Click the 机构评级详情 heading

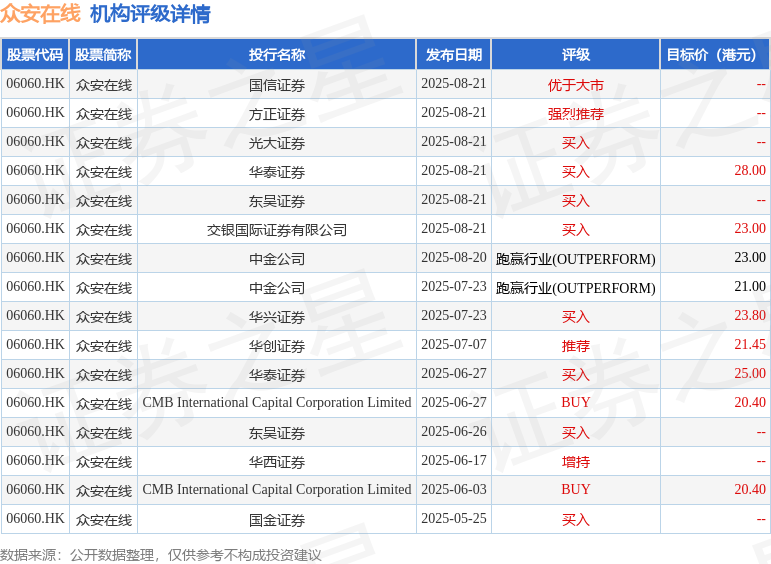[x=150, y=13]
